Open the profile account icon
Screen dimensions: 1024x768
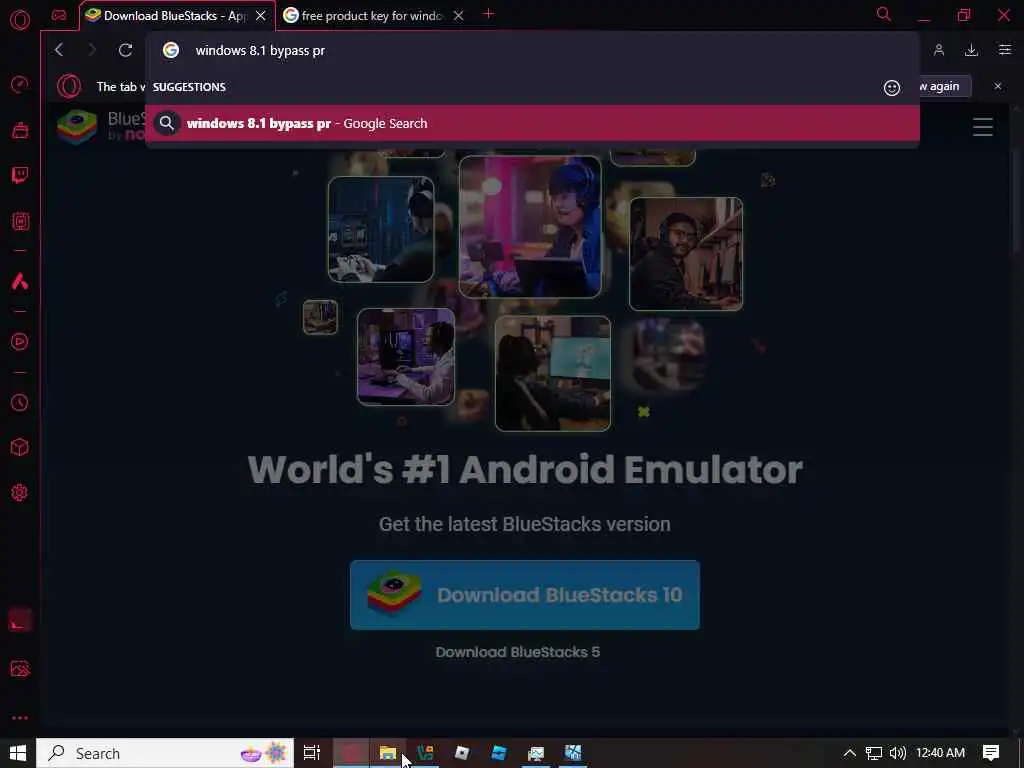coord(938,50)
